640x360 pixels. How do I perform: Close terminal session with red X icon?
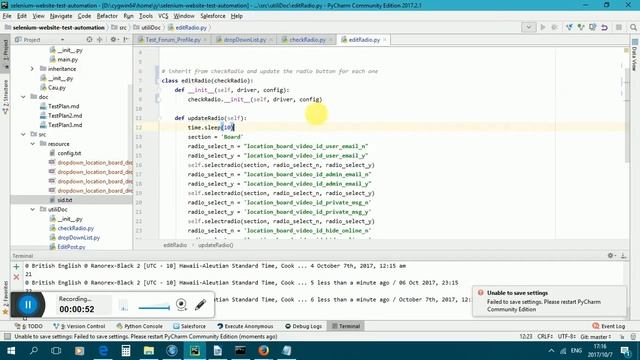tap(16, 277)
